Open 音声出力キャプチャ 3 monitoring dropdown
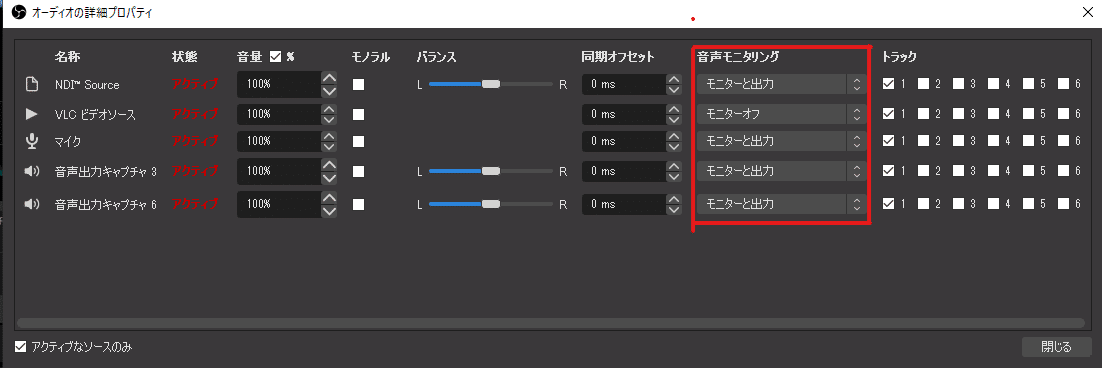This screenshot has width=1102, height=368. coord(782,171)
